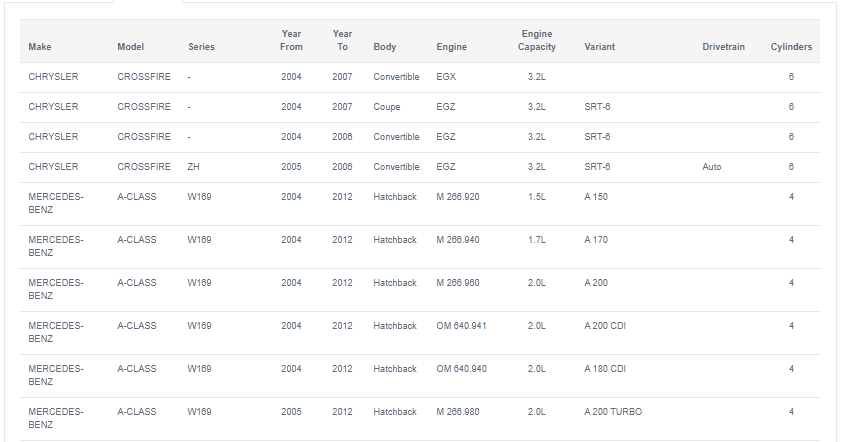This screenshot has height=442, width=844.
Task: Click the M 266.940 engine cell
Action: pyautogui.click(x=458, y=240)
